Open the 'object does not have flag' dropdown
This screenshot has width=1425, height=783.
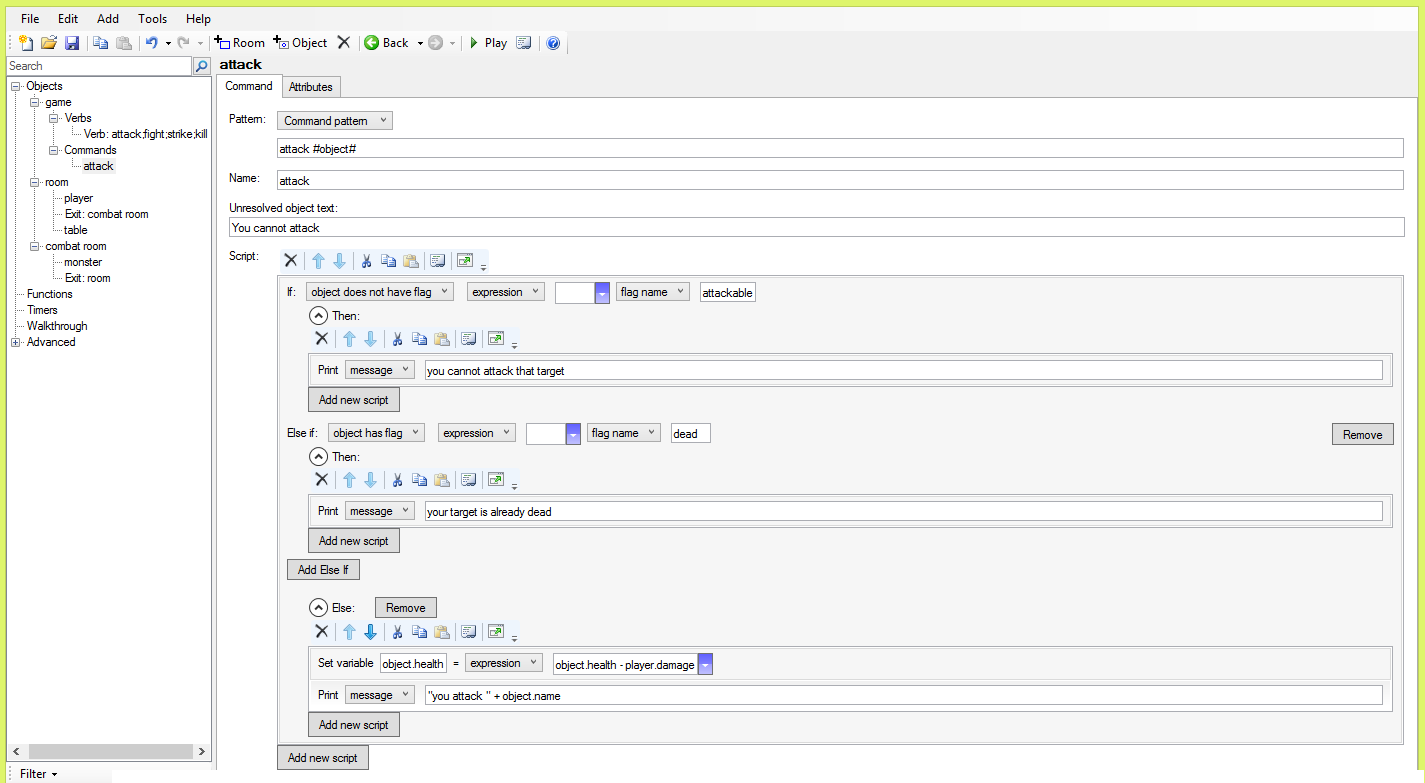pos(379,292)
